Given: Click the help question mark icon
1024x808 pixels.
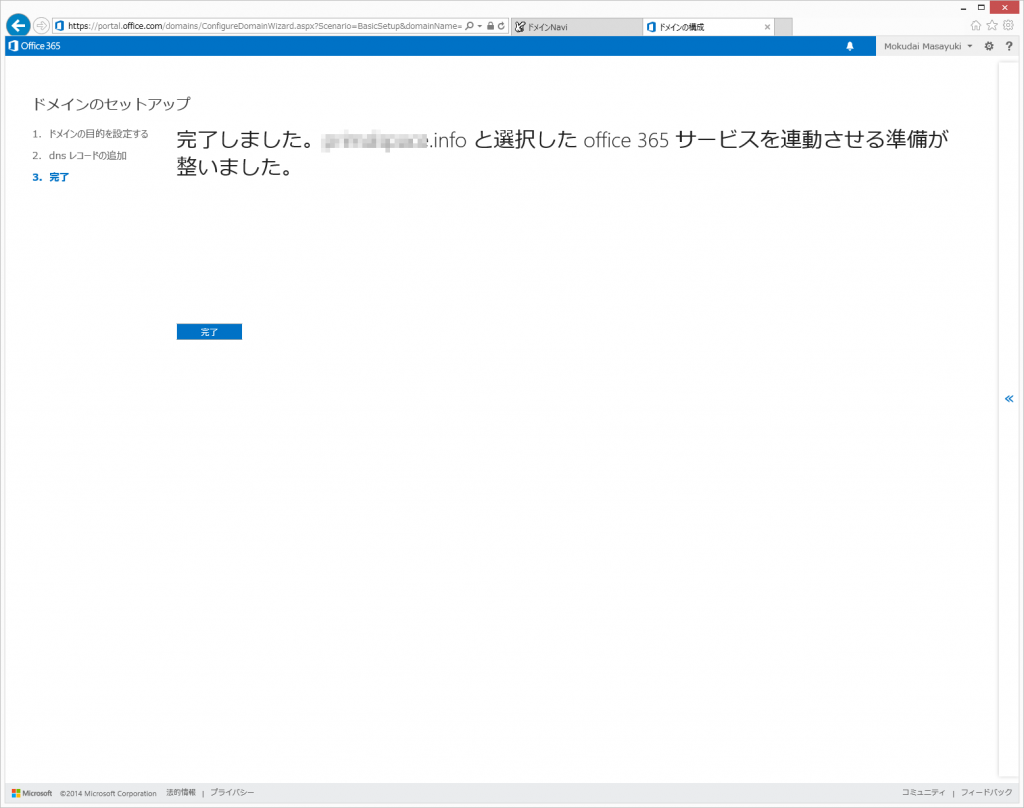Looking at the screenshot, I should (x=1009, y=46).
